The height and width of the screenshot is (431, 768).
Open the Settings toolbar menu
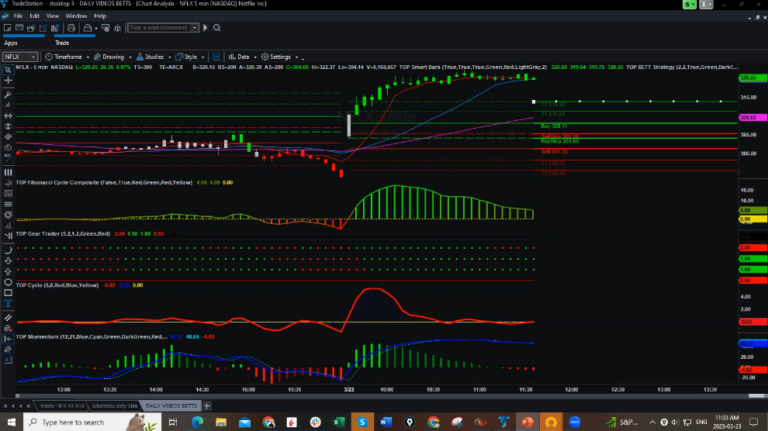[279, 57]
